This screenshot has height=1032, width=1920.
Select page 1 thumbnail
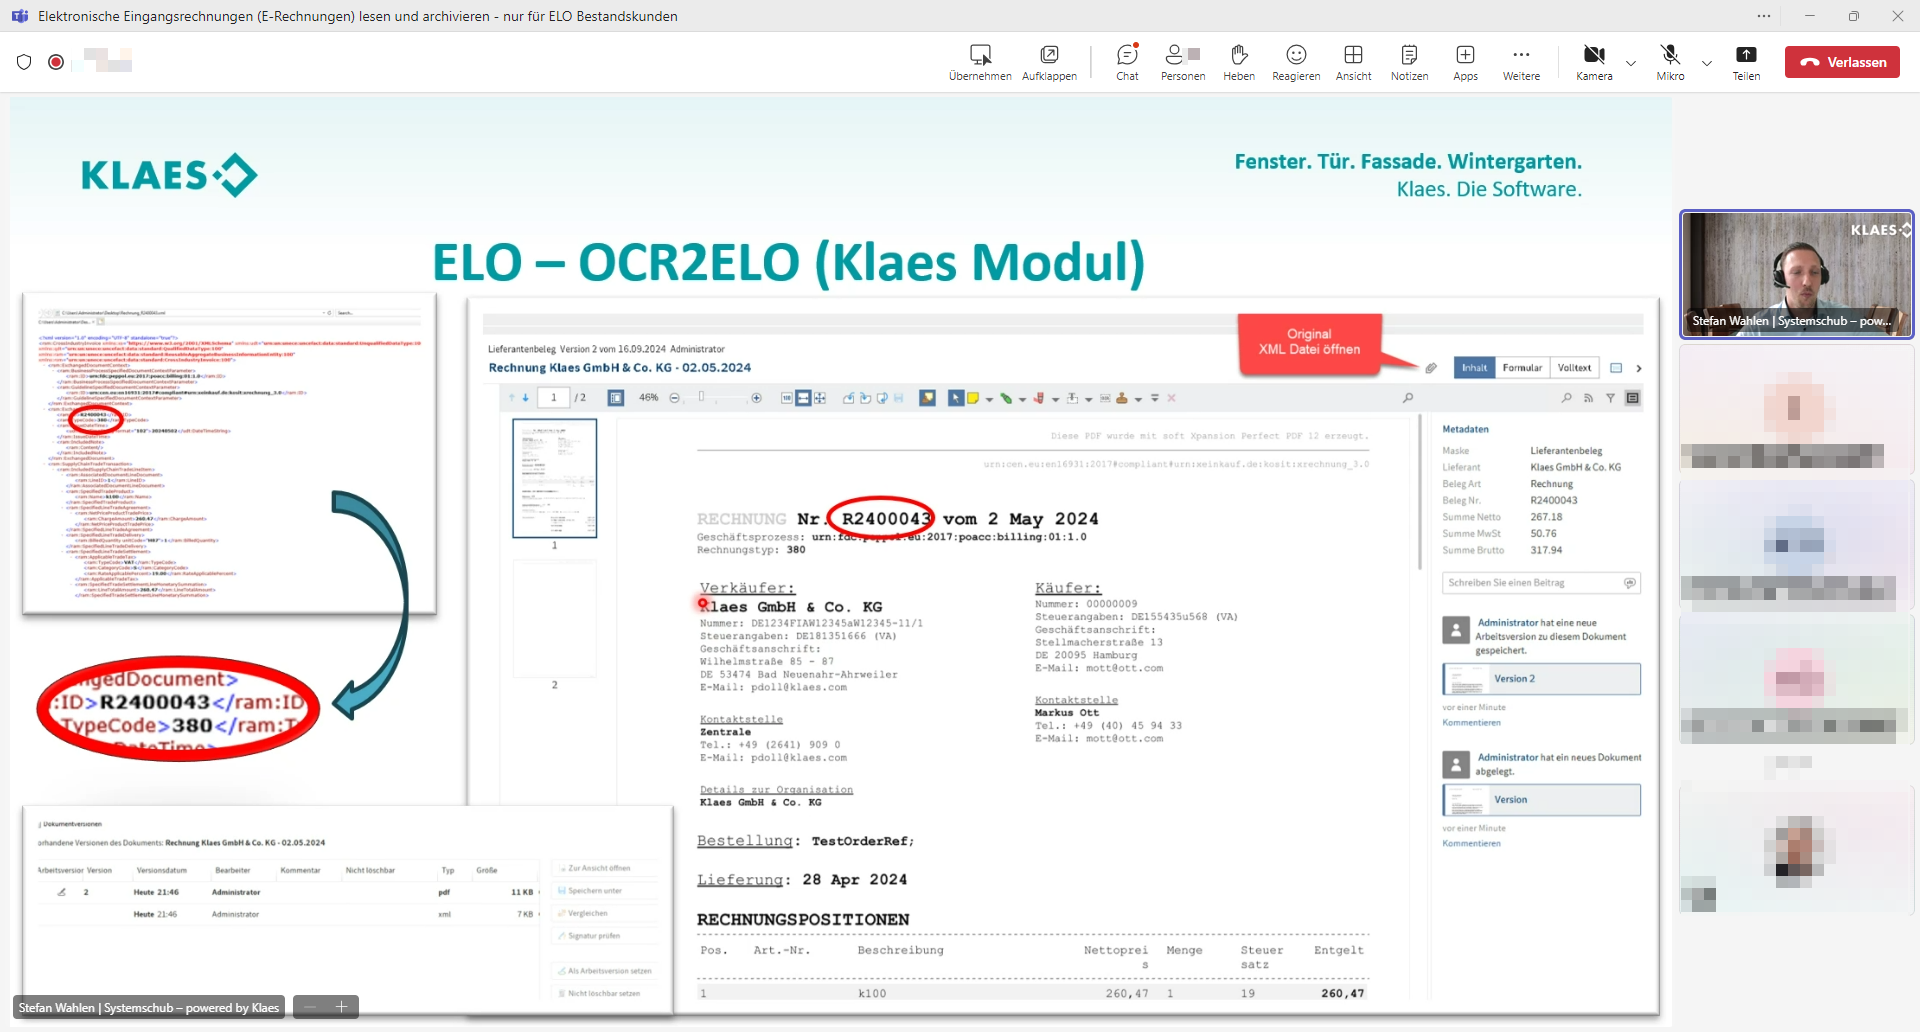coord(555,478)
